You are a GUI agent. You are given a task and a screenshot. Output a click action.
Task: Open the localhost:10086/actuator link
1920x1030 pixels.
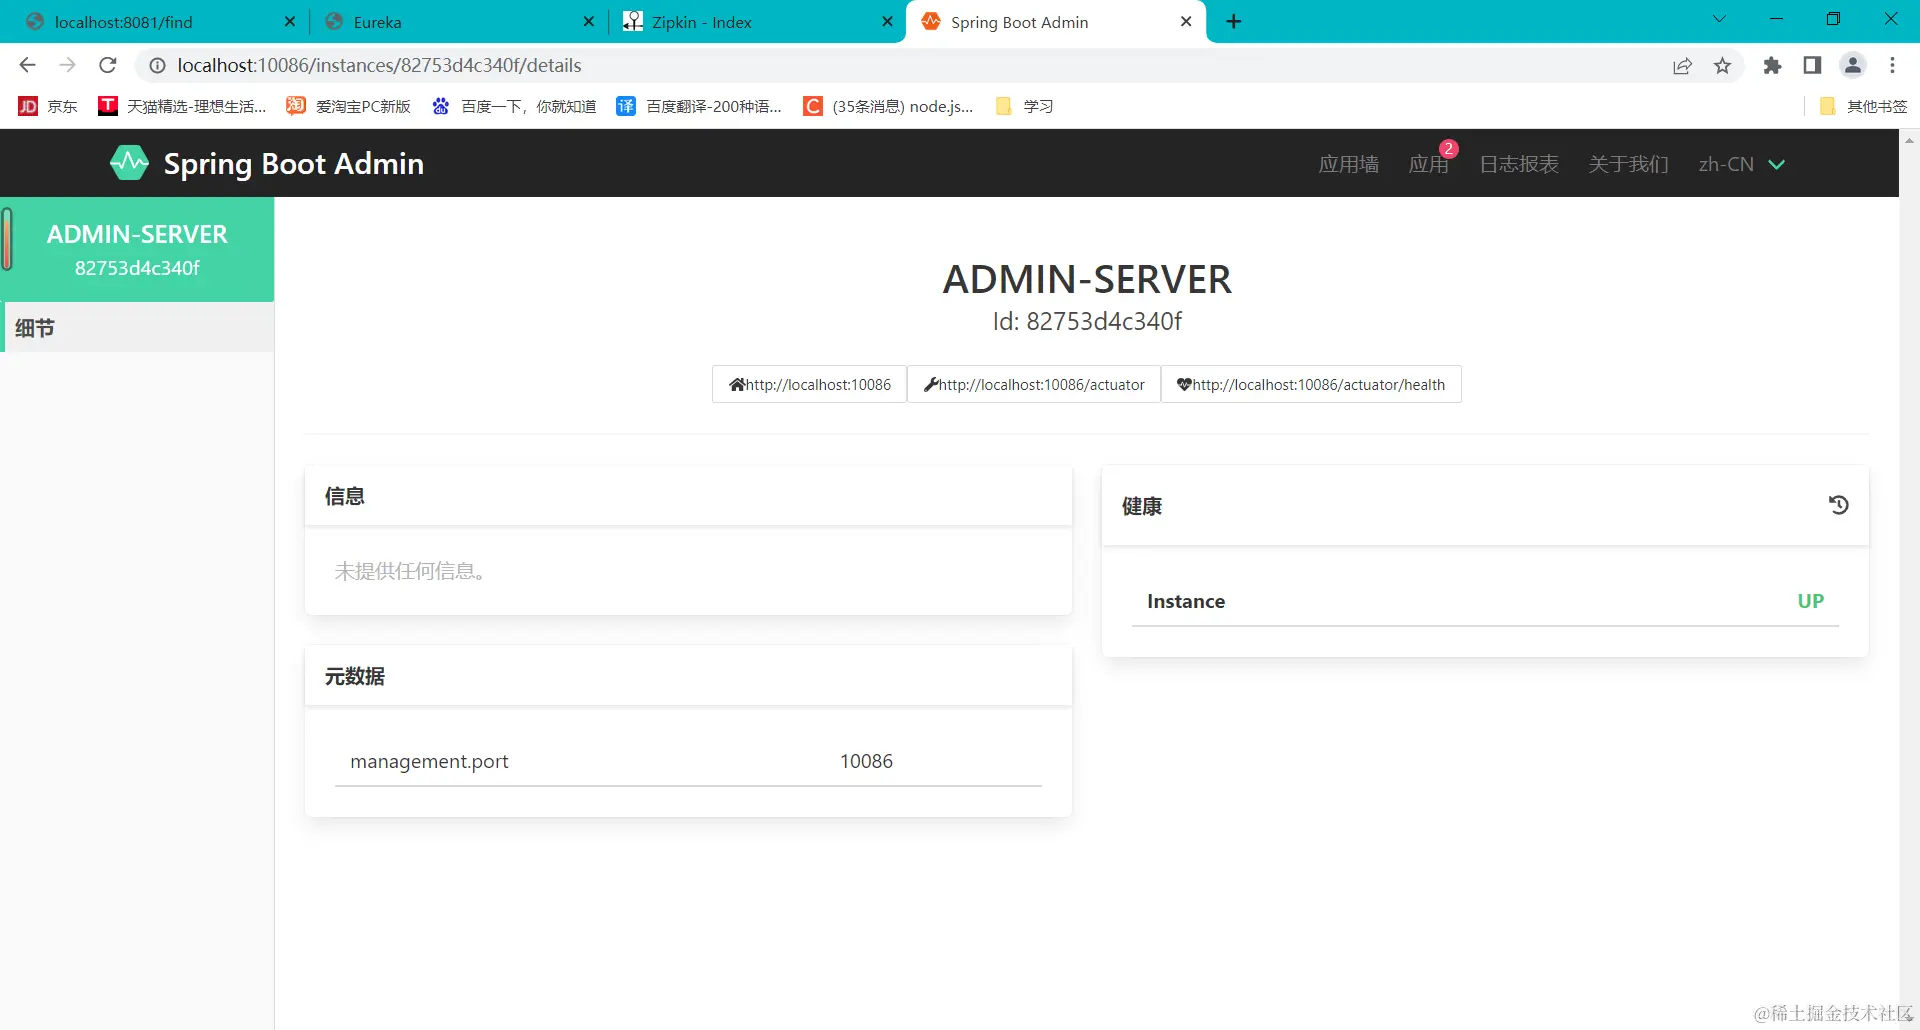1034,384
